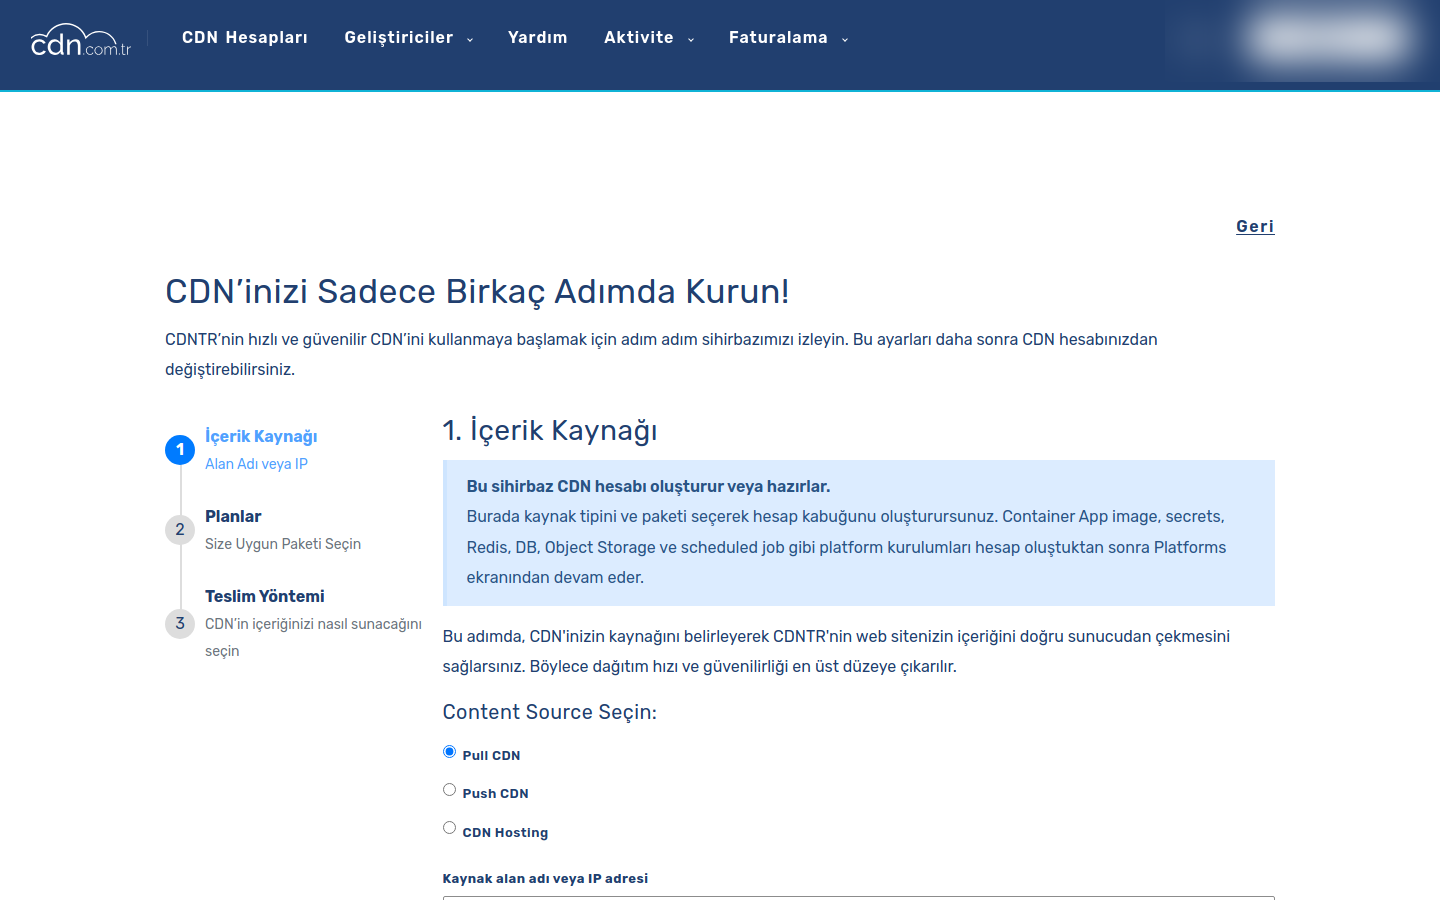This screenshot has width=1440, height=900.
Task: Go to the Yardım page
Action: coord(538,38)
